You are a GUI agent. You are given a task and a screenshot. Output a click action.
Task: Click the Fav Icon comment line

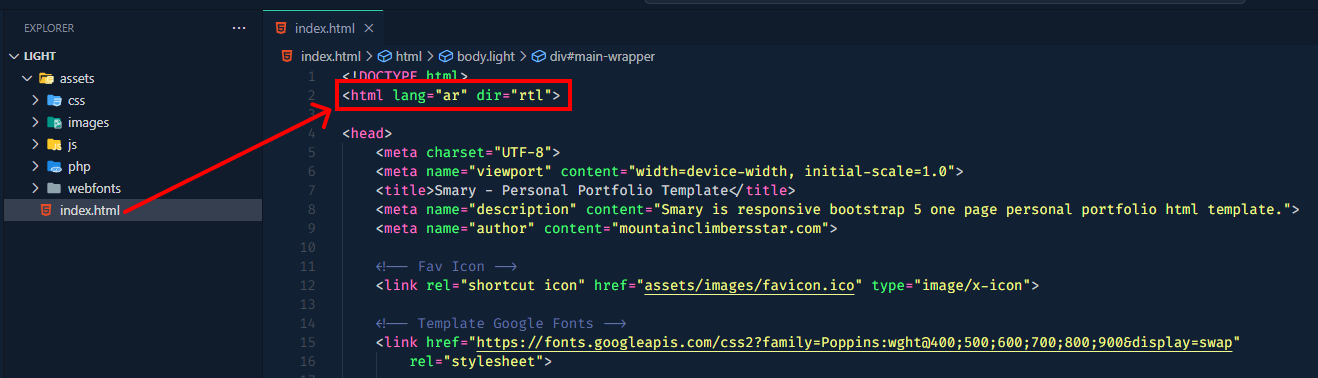point(446,267)
